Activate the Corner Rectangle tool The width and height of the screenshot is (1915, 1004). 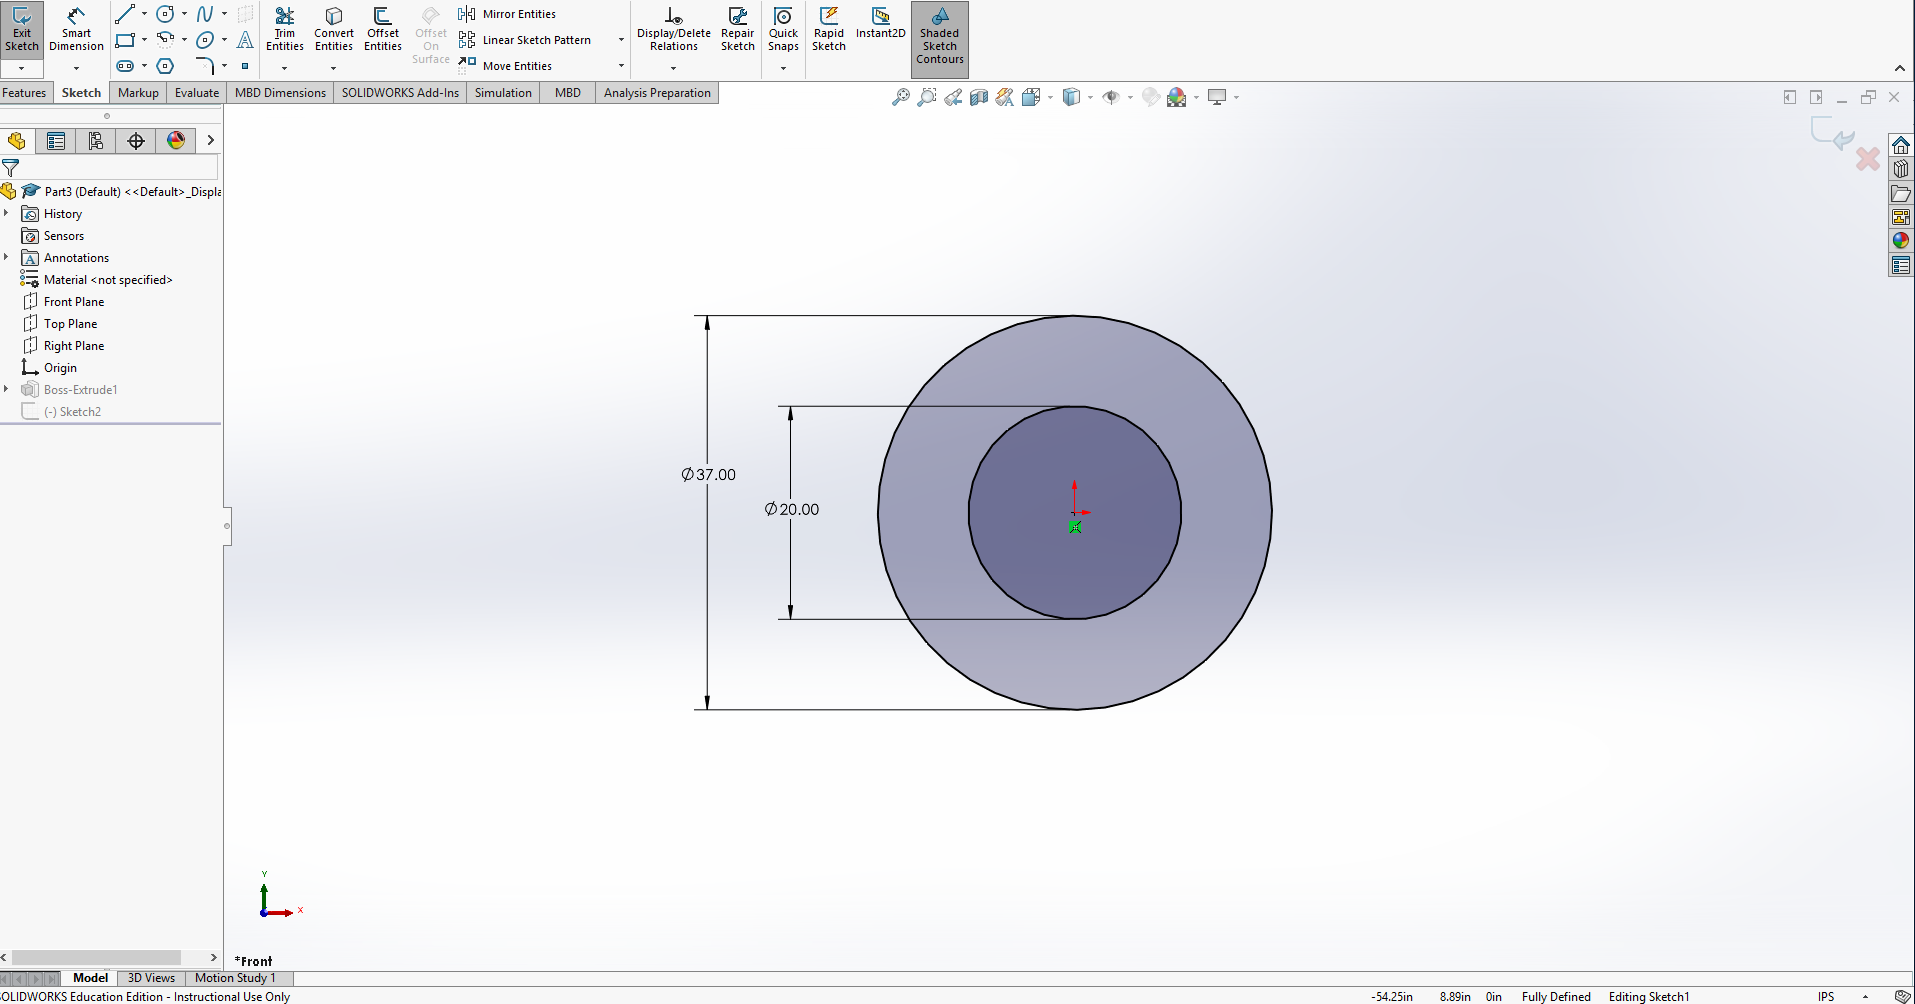(x=125, y=40)
